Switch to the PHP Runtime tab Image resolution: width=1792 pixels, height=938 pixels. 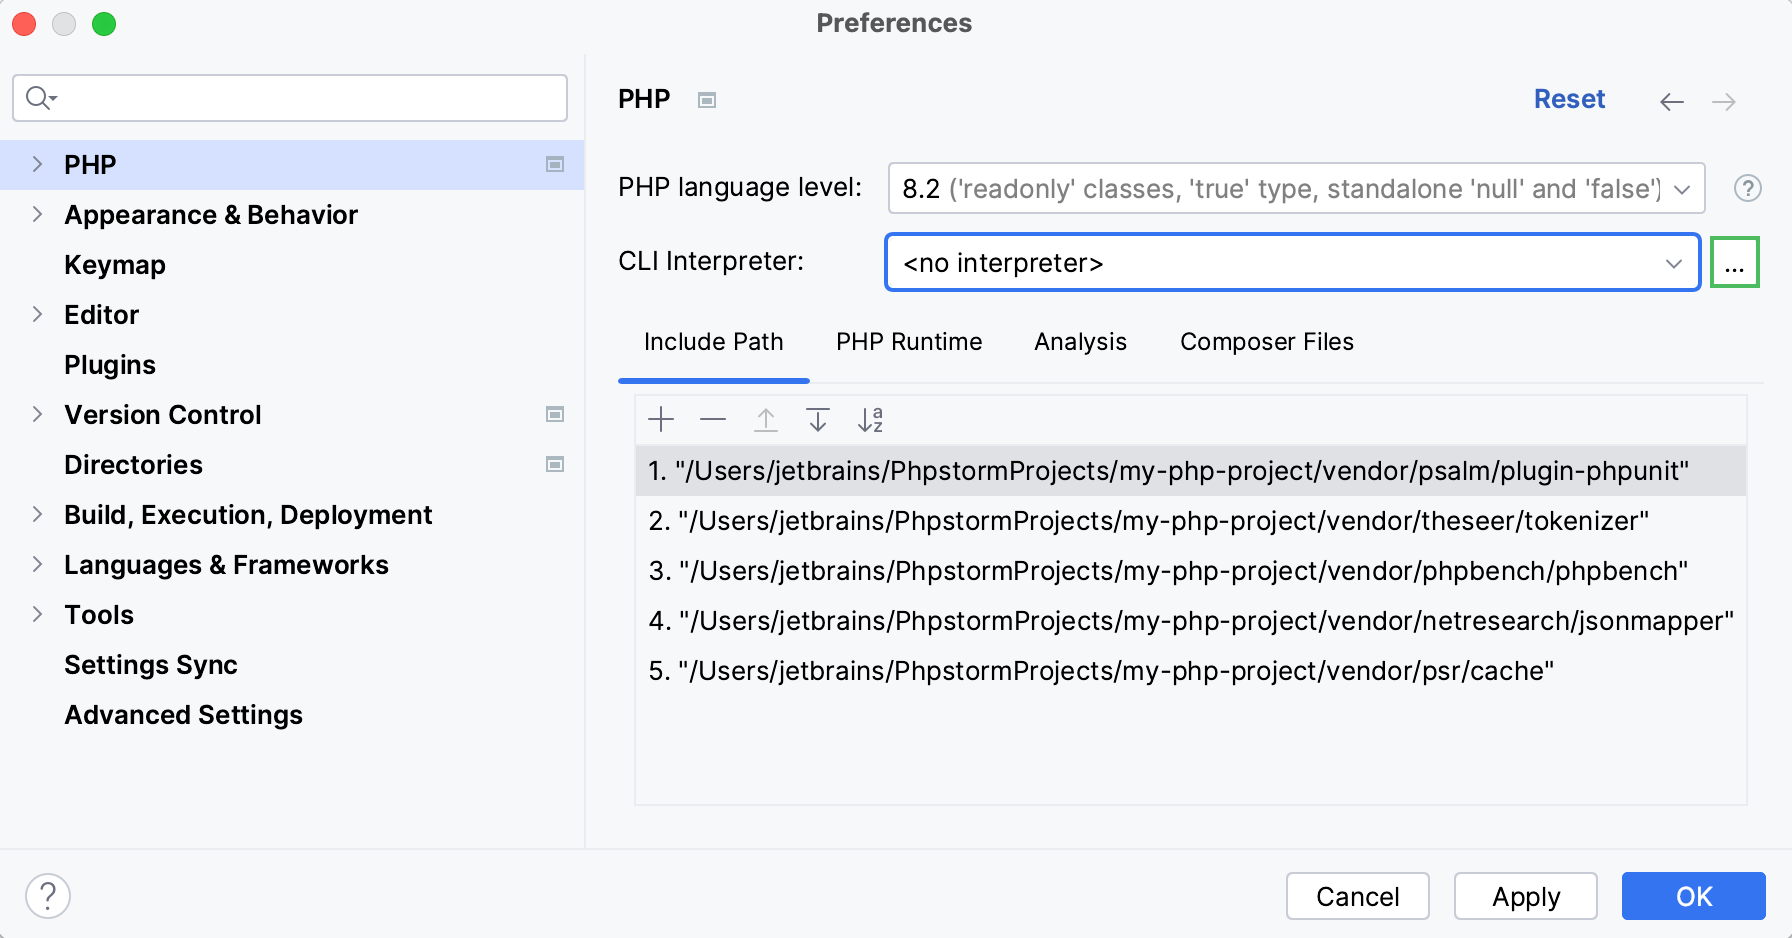(908, 342)
